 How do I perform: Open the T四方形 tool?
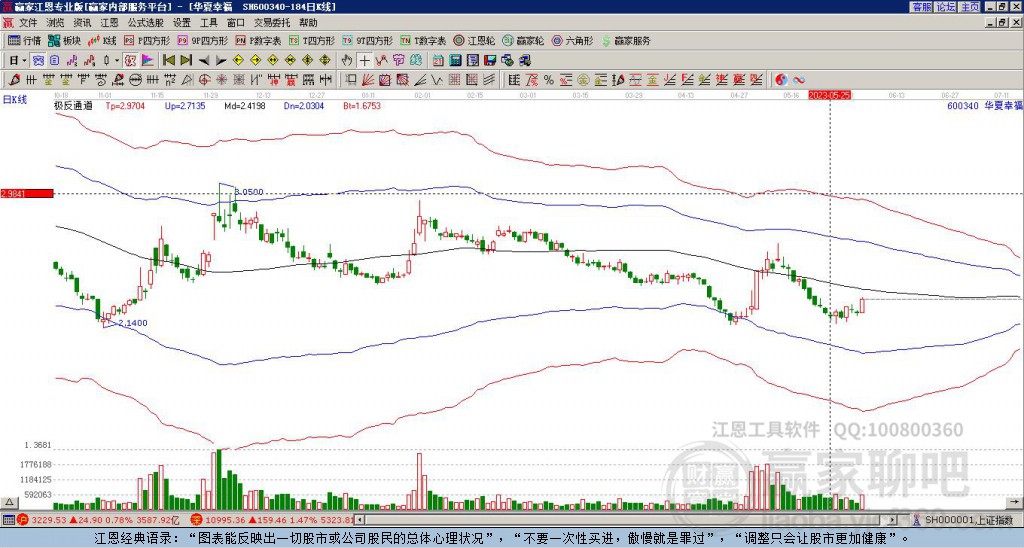pos(312,40)
